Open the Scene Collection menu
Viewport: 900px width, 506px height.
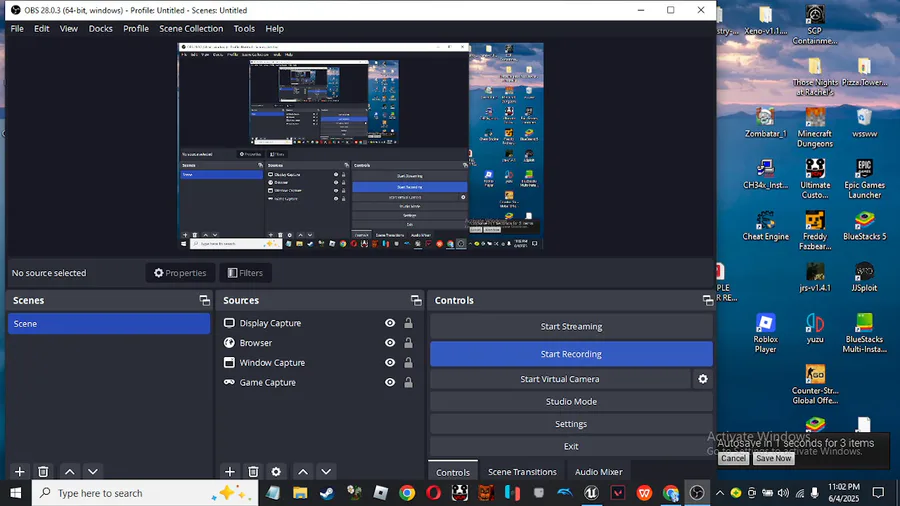[191, 29]
